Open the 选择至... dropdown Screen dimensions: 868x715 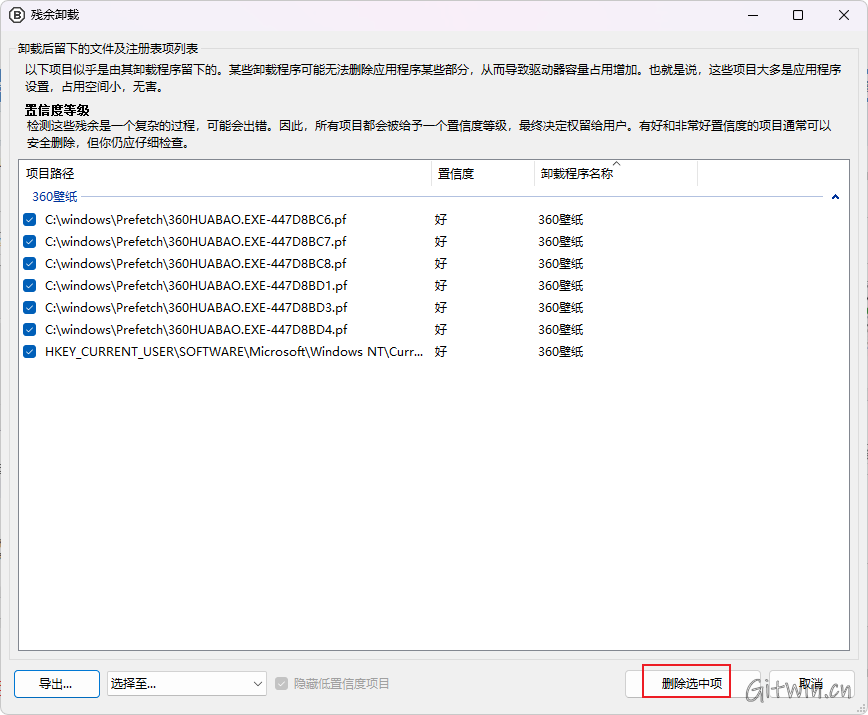(187, 684)
